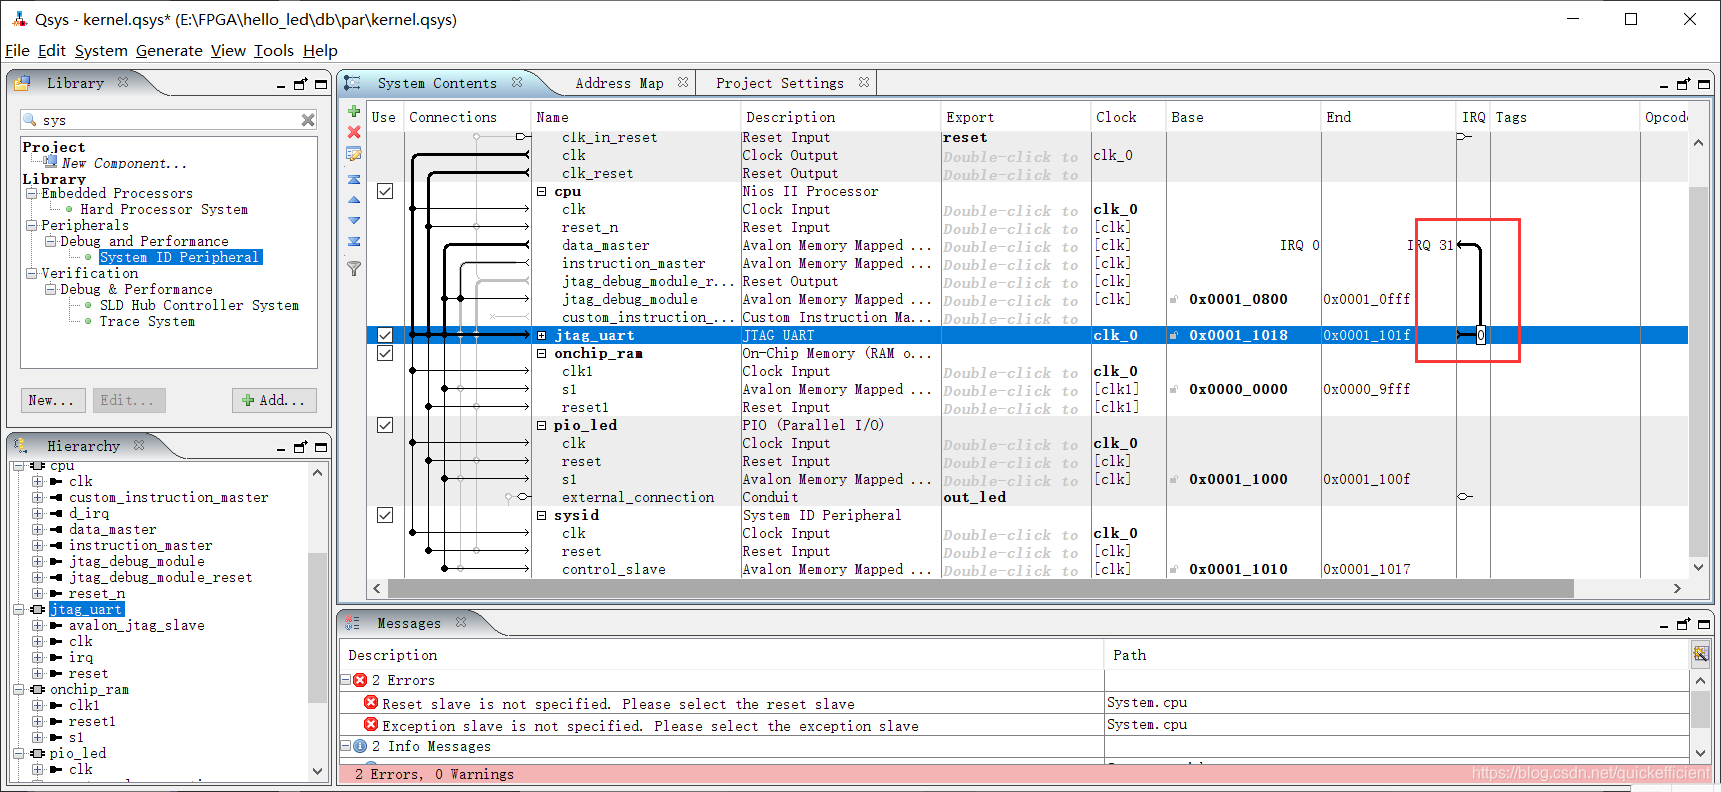The width and height of the screenshot is (1721, 792).
Task: Select SLD Hub Controller System item
Action: coord(199,306)
